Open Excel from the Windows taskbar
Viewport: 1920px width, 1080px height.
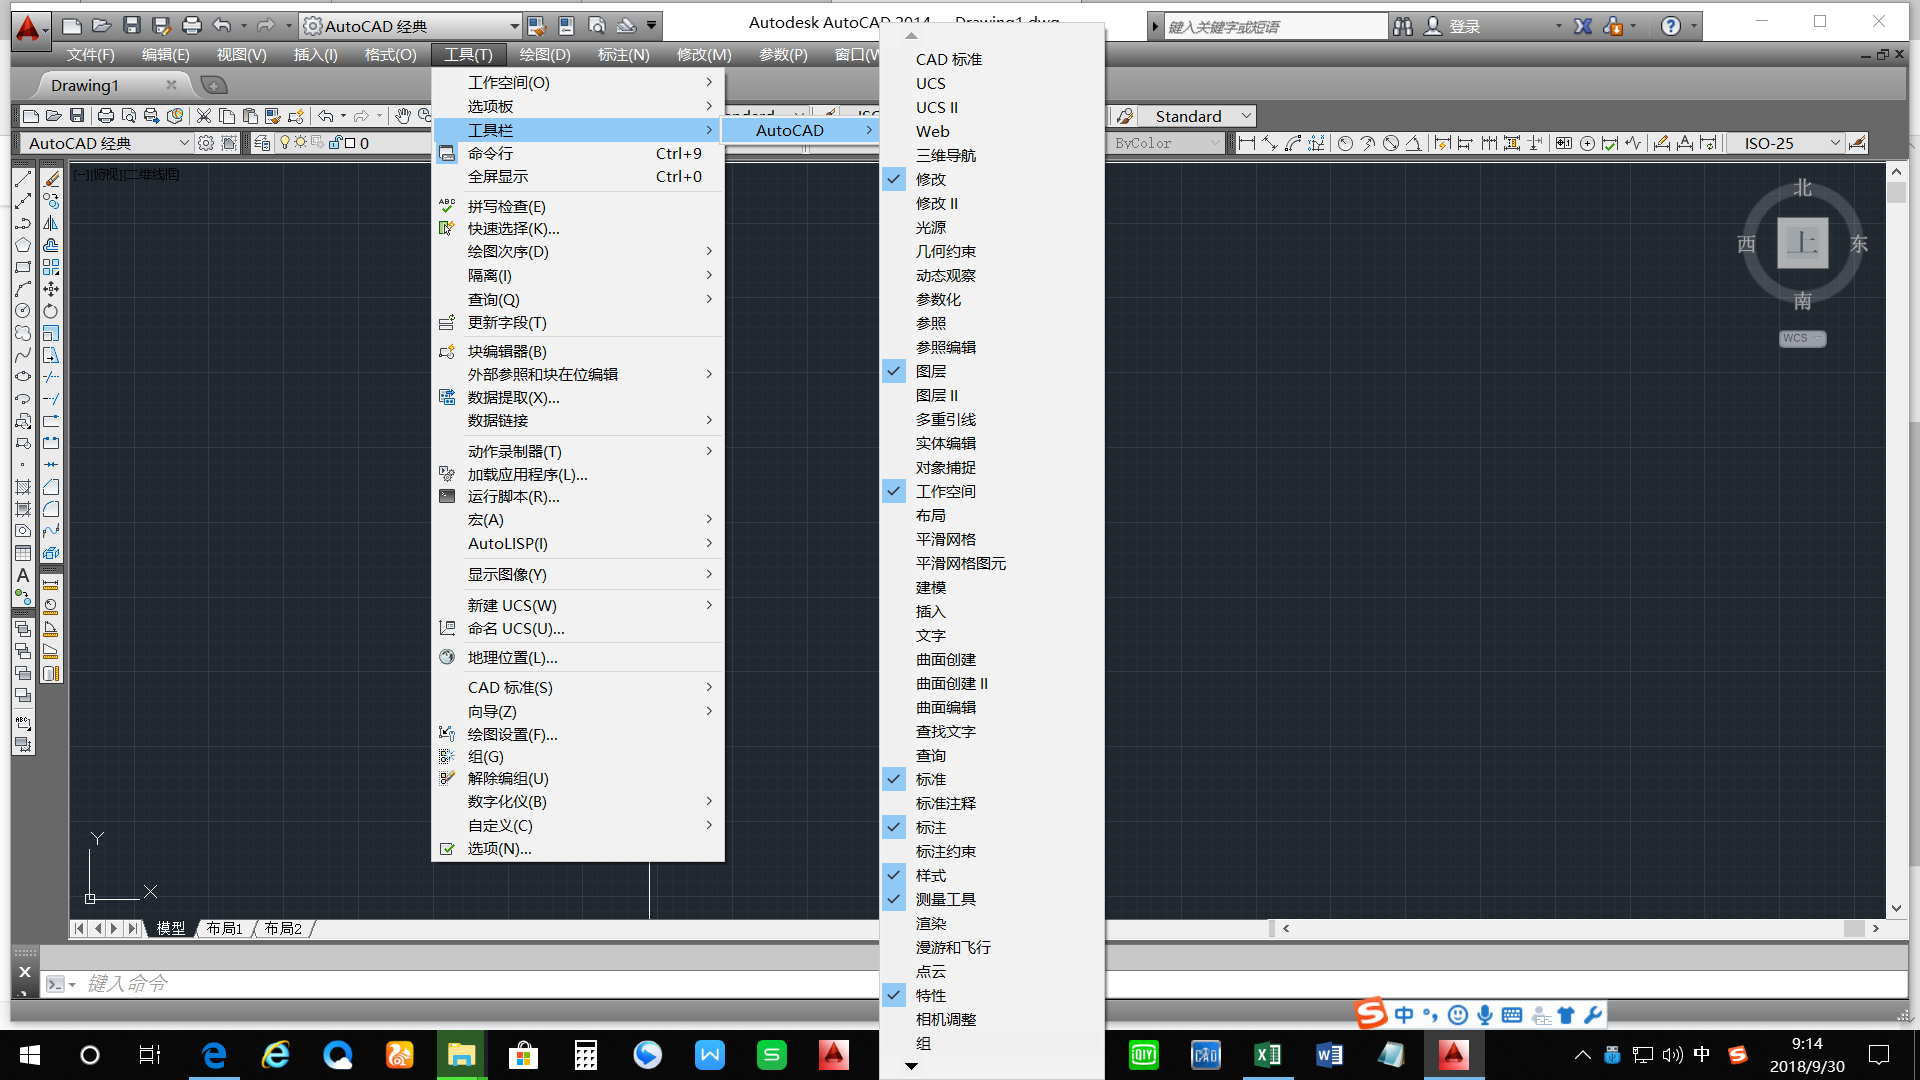click(1267, 1055)
